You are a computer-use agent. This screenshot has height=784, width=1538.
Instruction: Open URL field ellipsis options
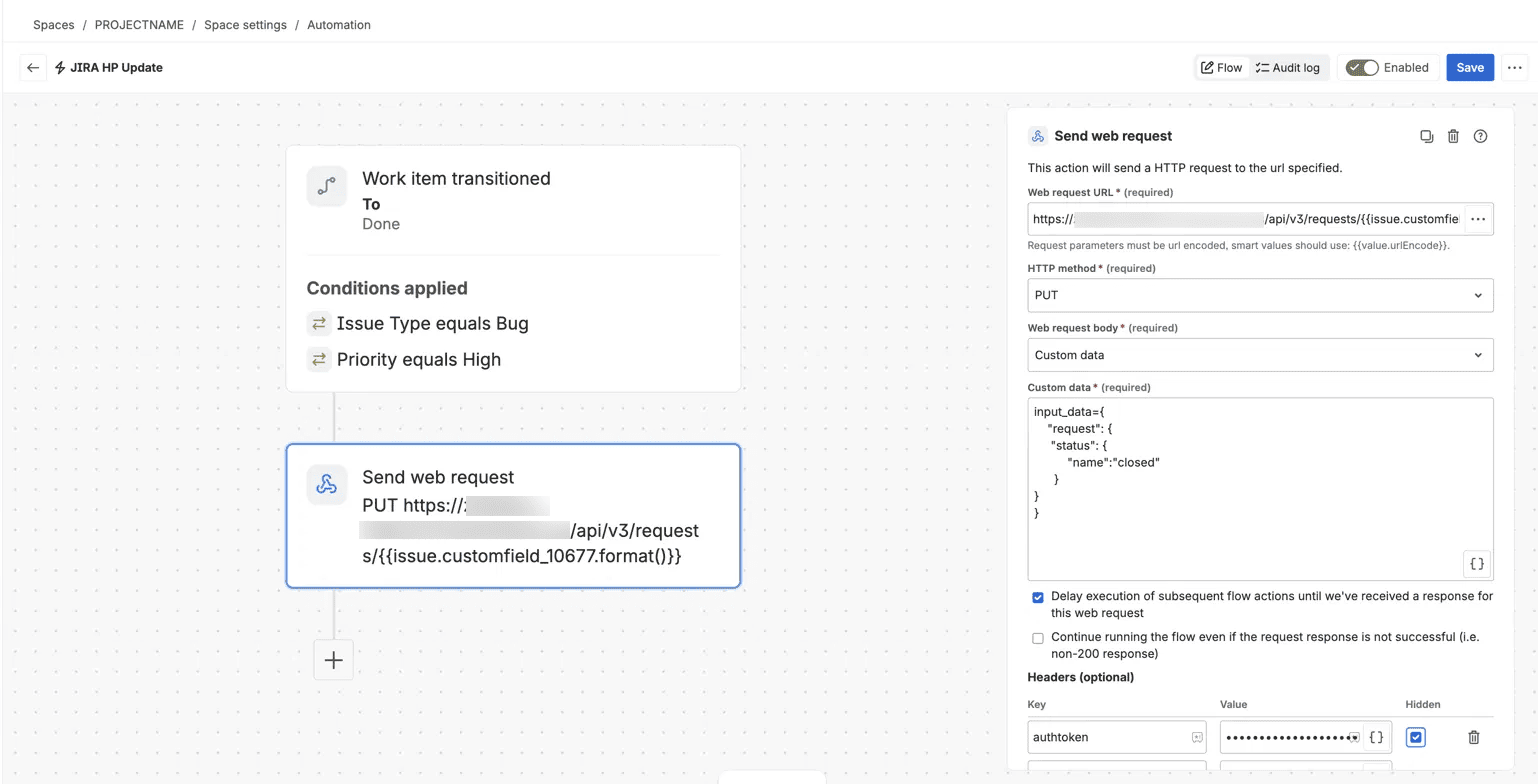[x=1478, y=219]
